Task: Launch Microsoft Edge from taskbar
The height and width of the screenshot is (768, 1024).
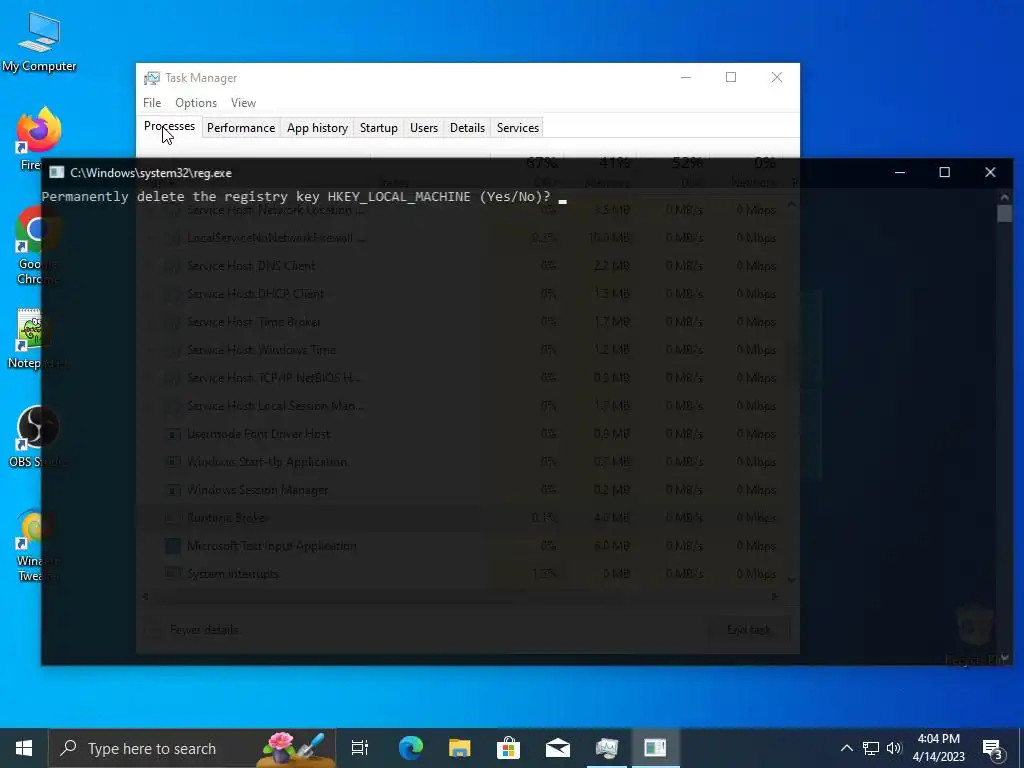Action: (410, 748)
